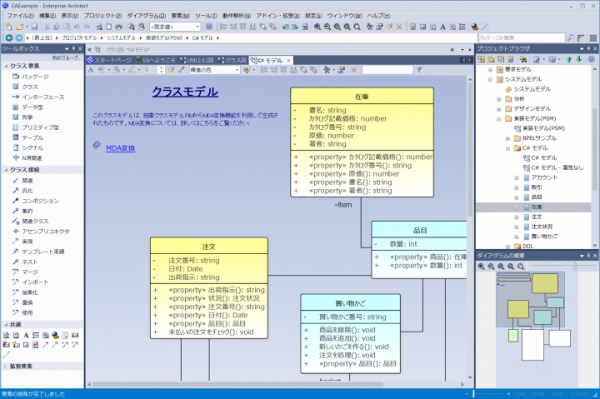
Task: Click the text element 'A' icon in 共通 section
Action: click(x=26, y=335)
